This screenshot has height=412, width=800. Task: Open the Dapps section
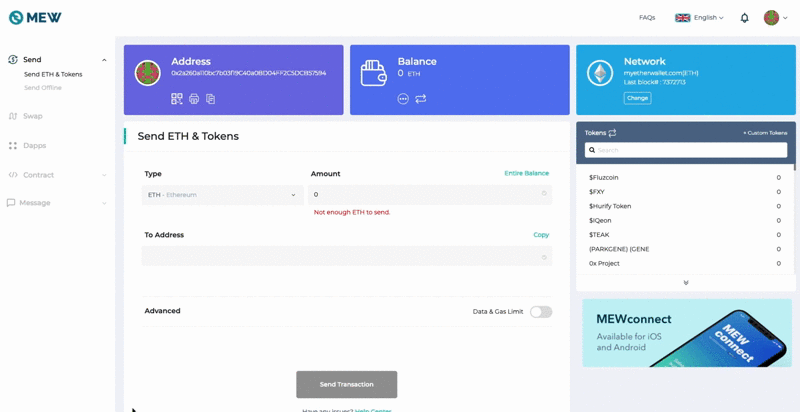click(x=34, y=145)
